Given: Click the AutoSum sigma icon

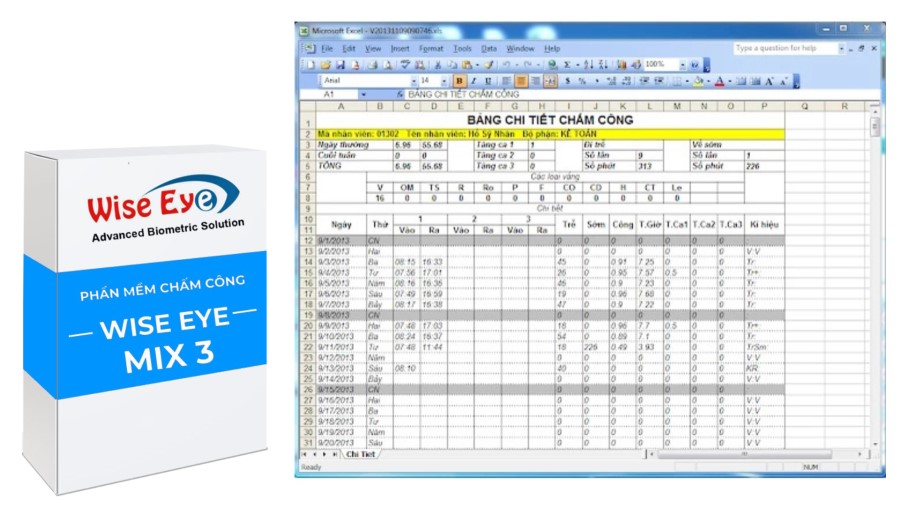Looking at the screenshot, I should 567,65.
